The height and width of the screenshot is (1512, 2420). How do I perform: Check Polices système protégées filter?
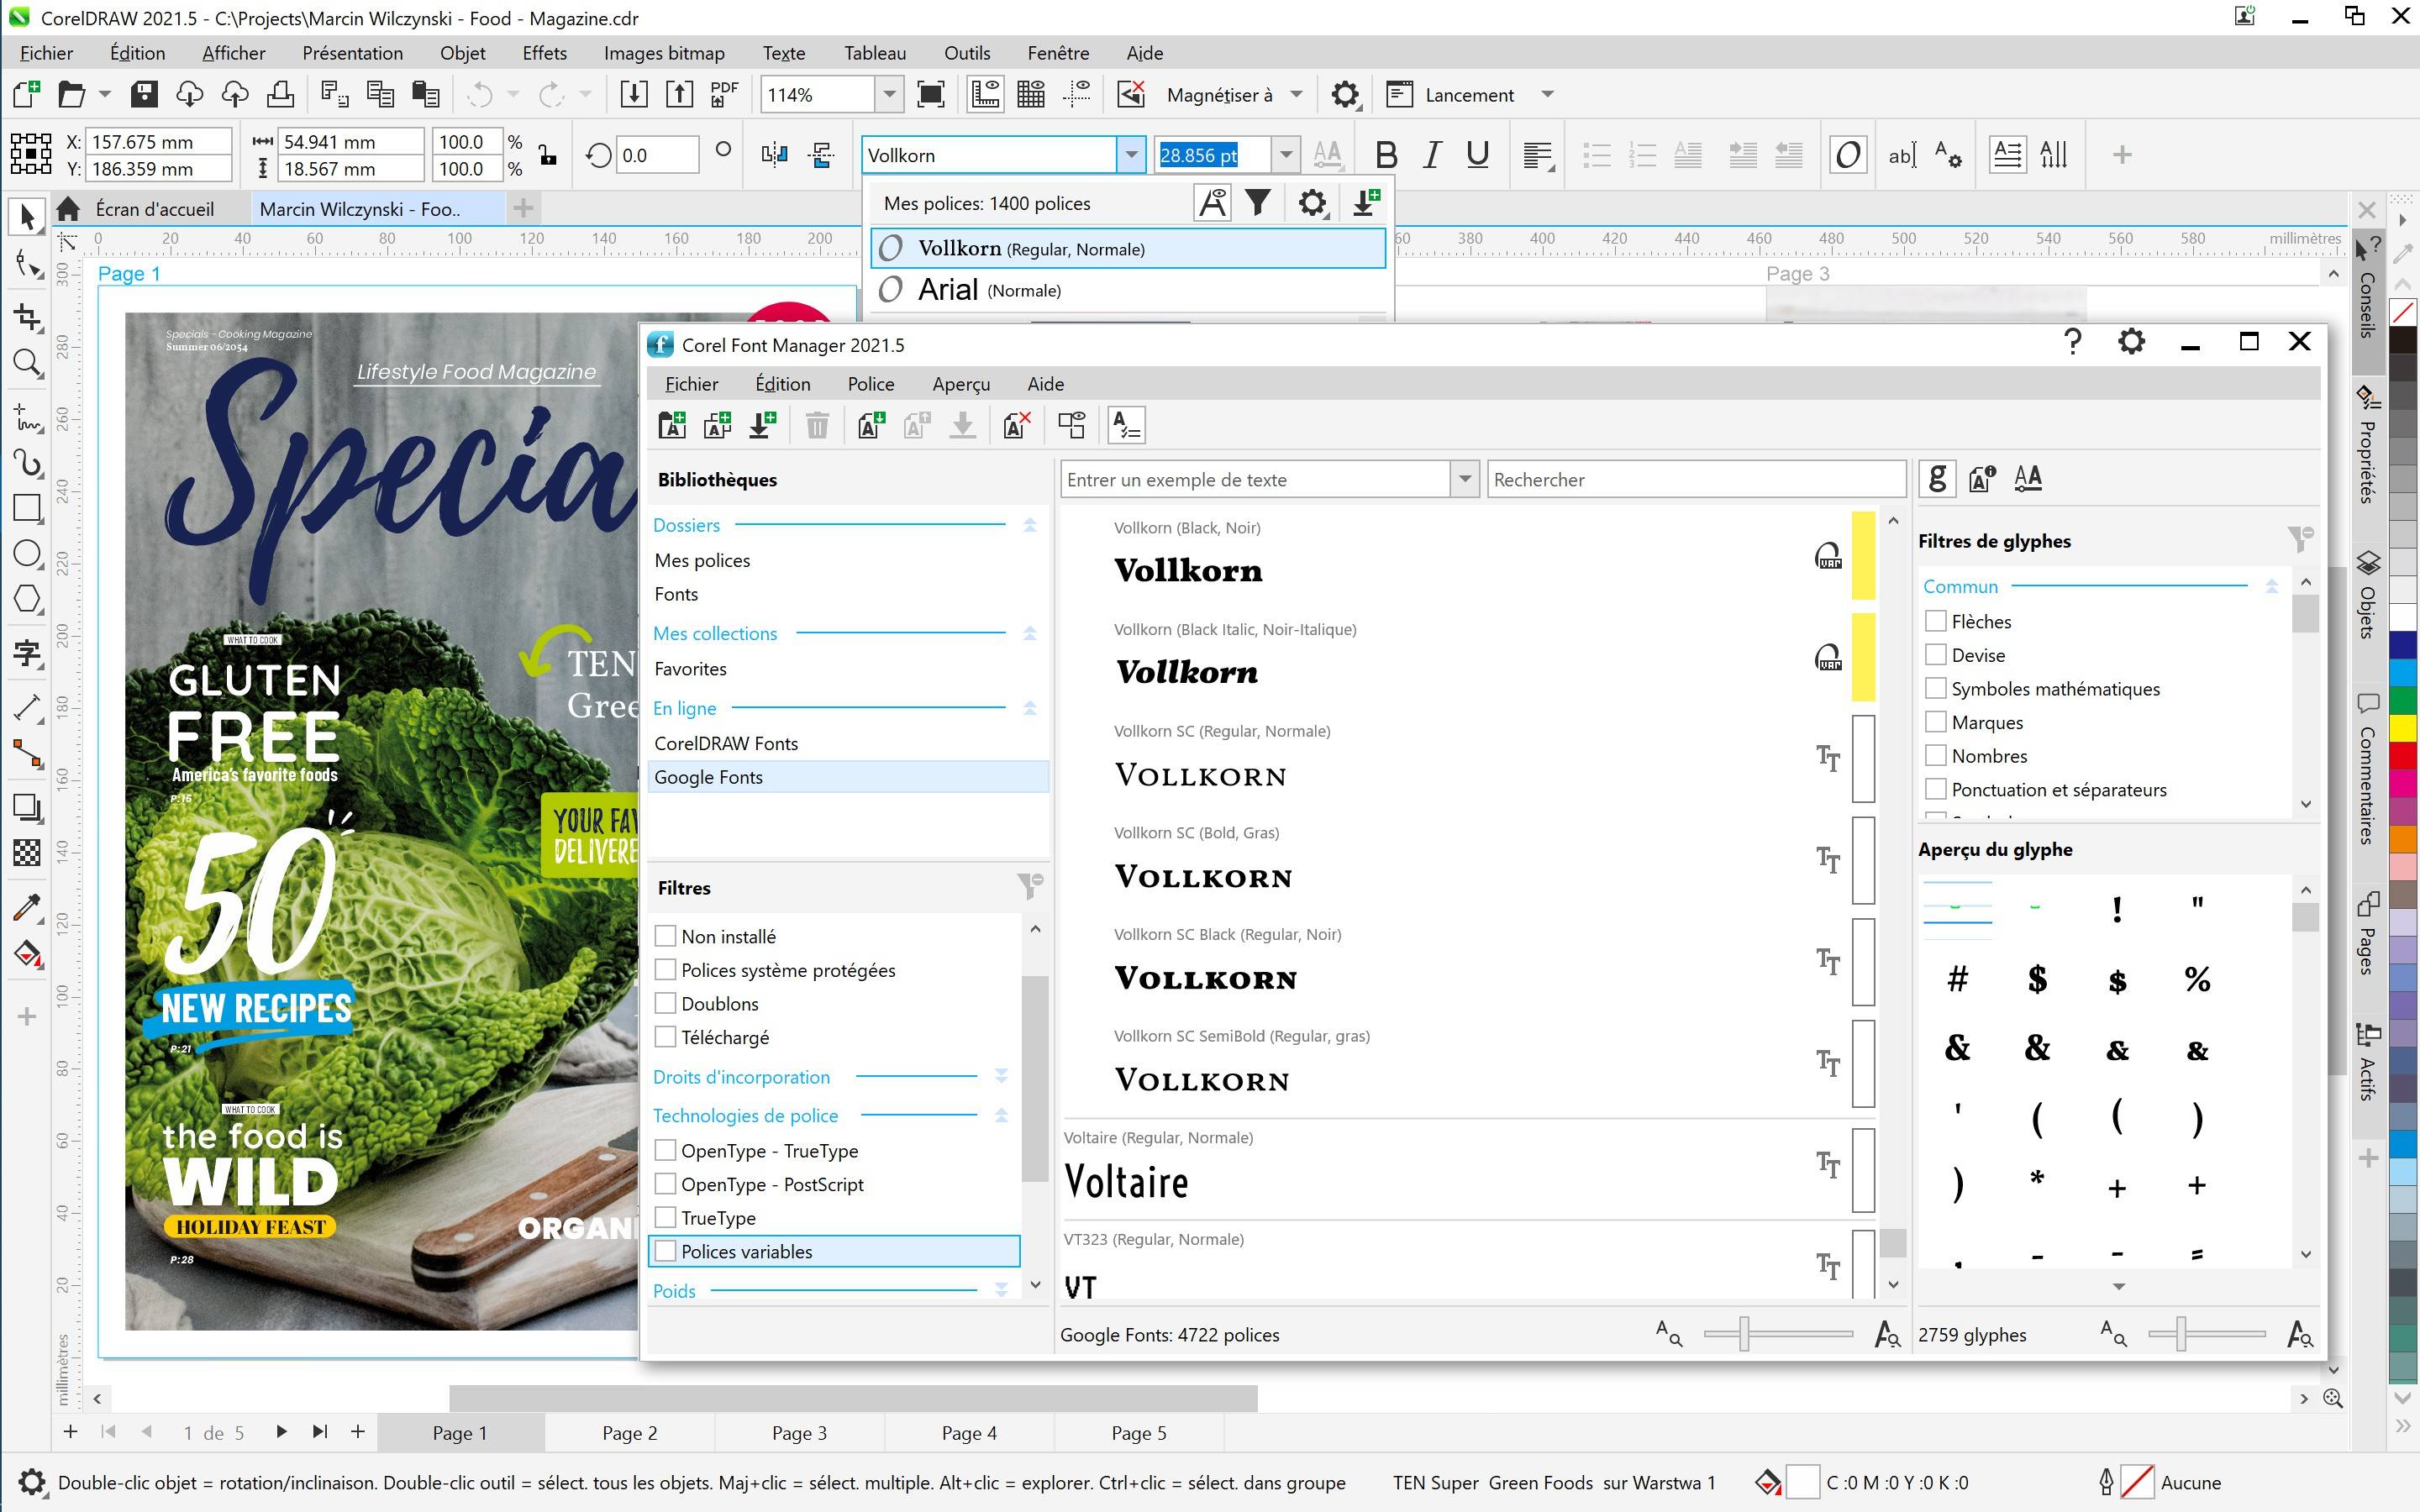click(665, 970)
